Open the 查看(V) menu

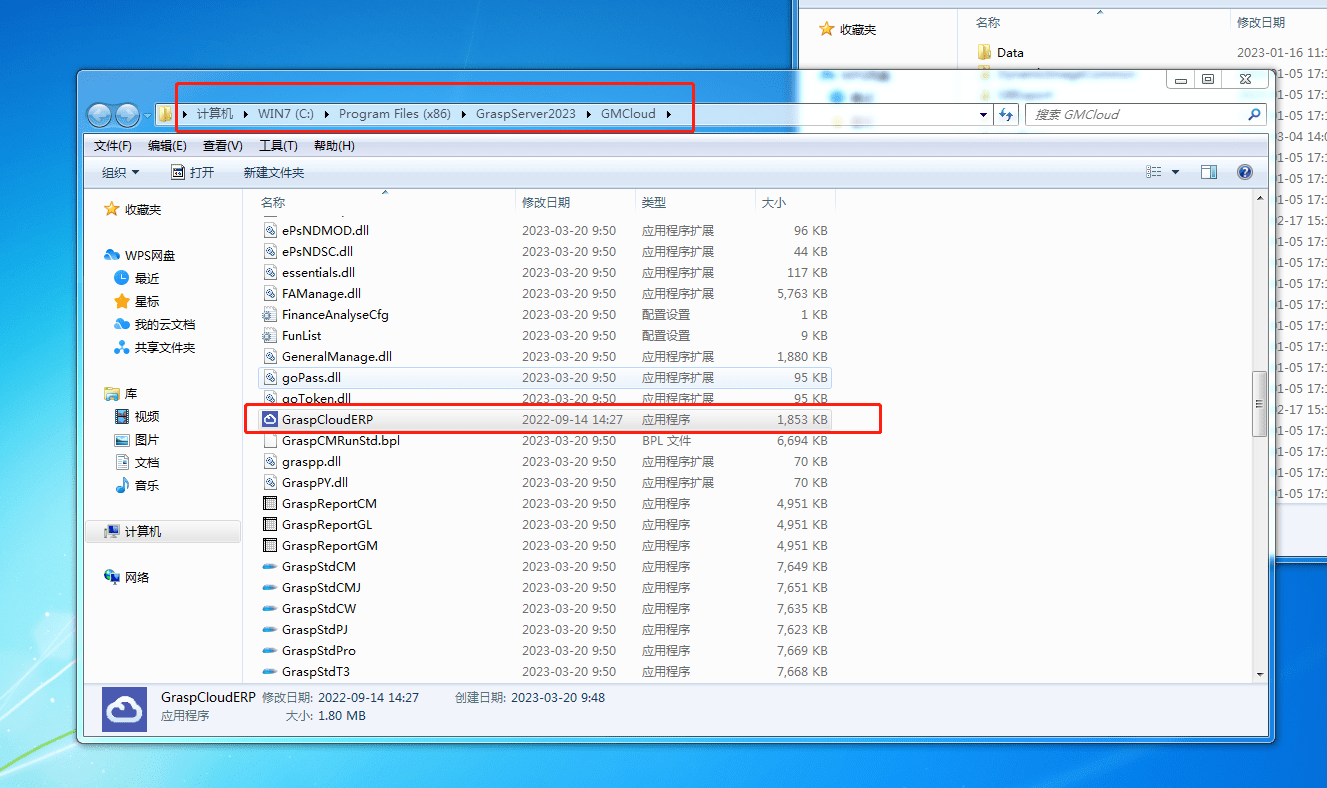tap(222, 146)
